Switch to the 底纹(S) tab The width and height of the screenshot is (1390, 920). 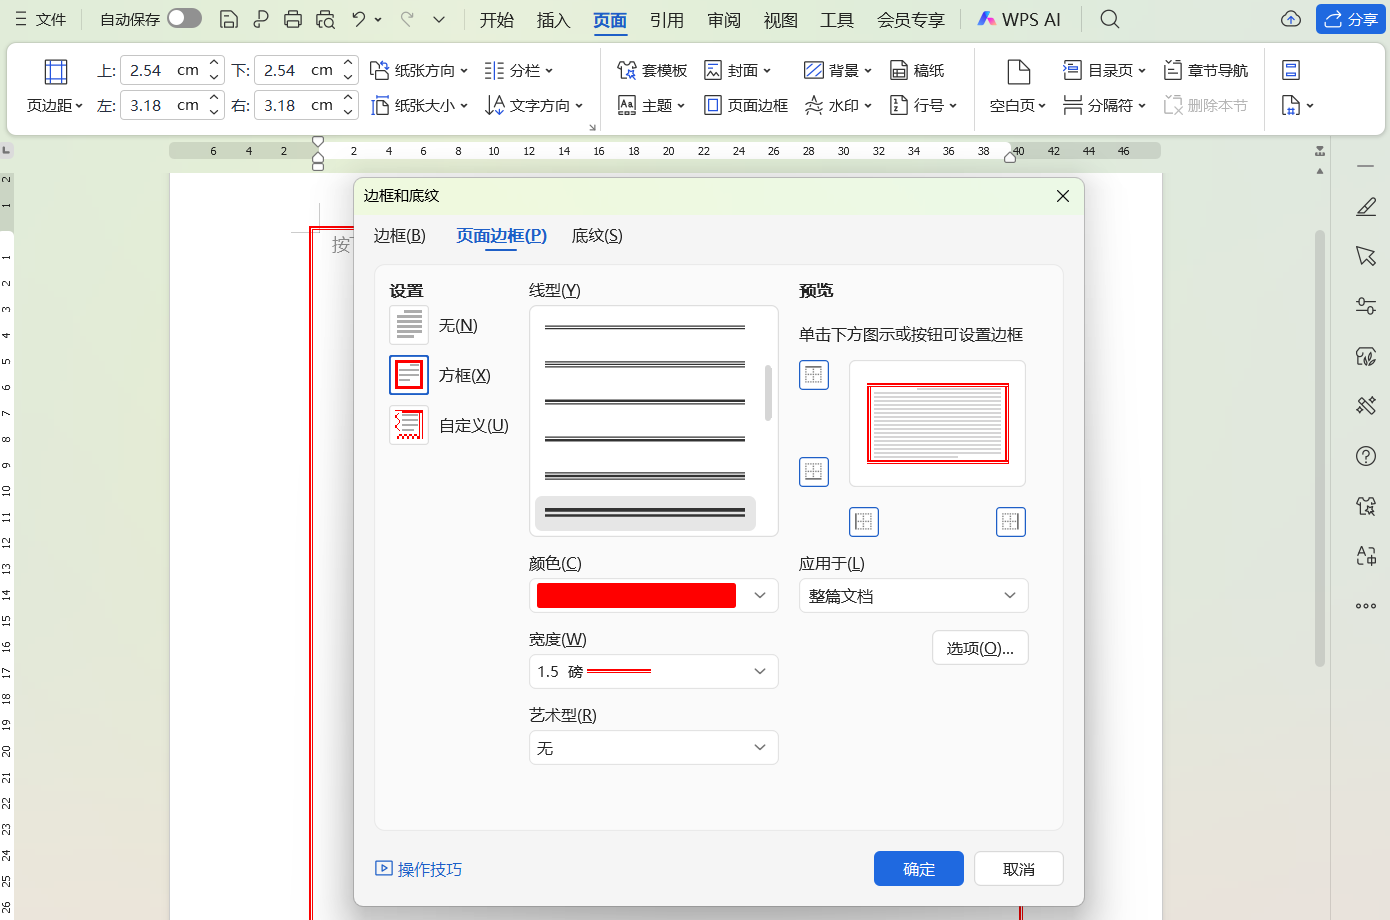[x=596, y=236]
